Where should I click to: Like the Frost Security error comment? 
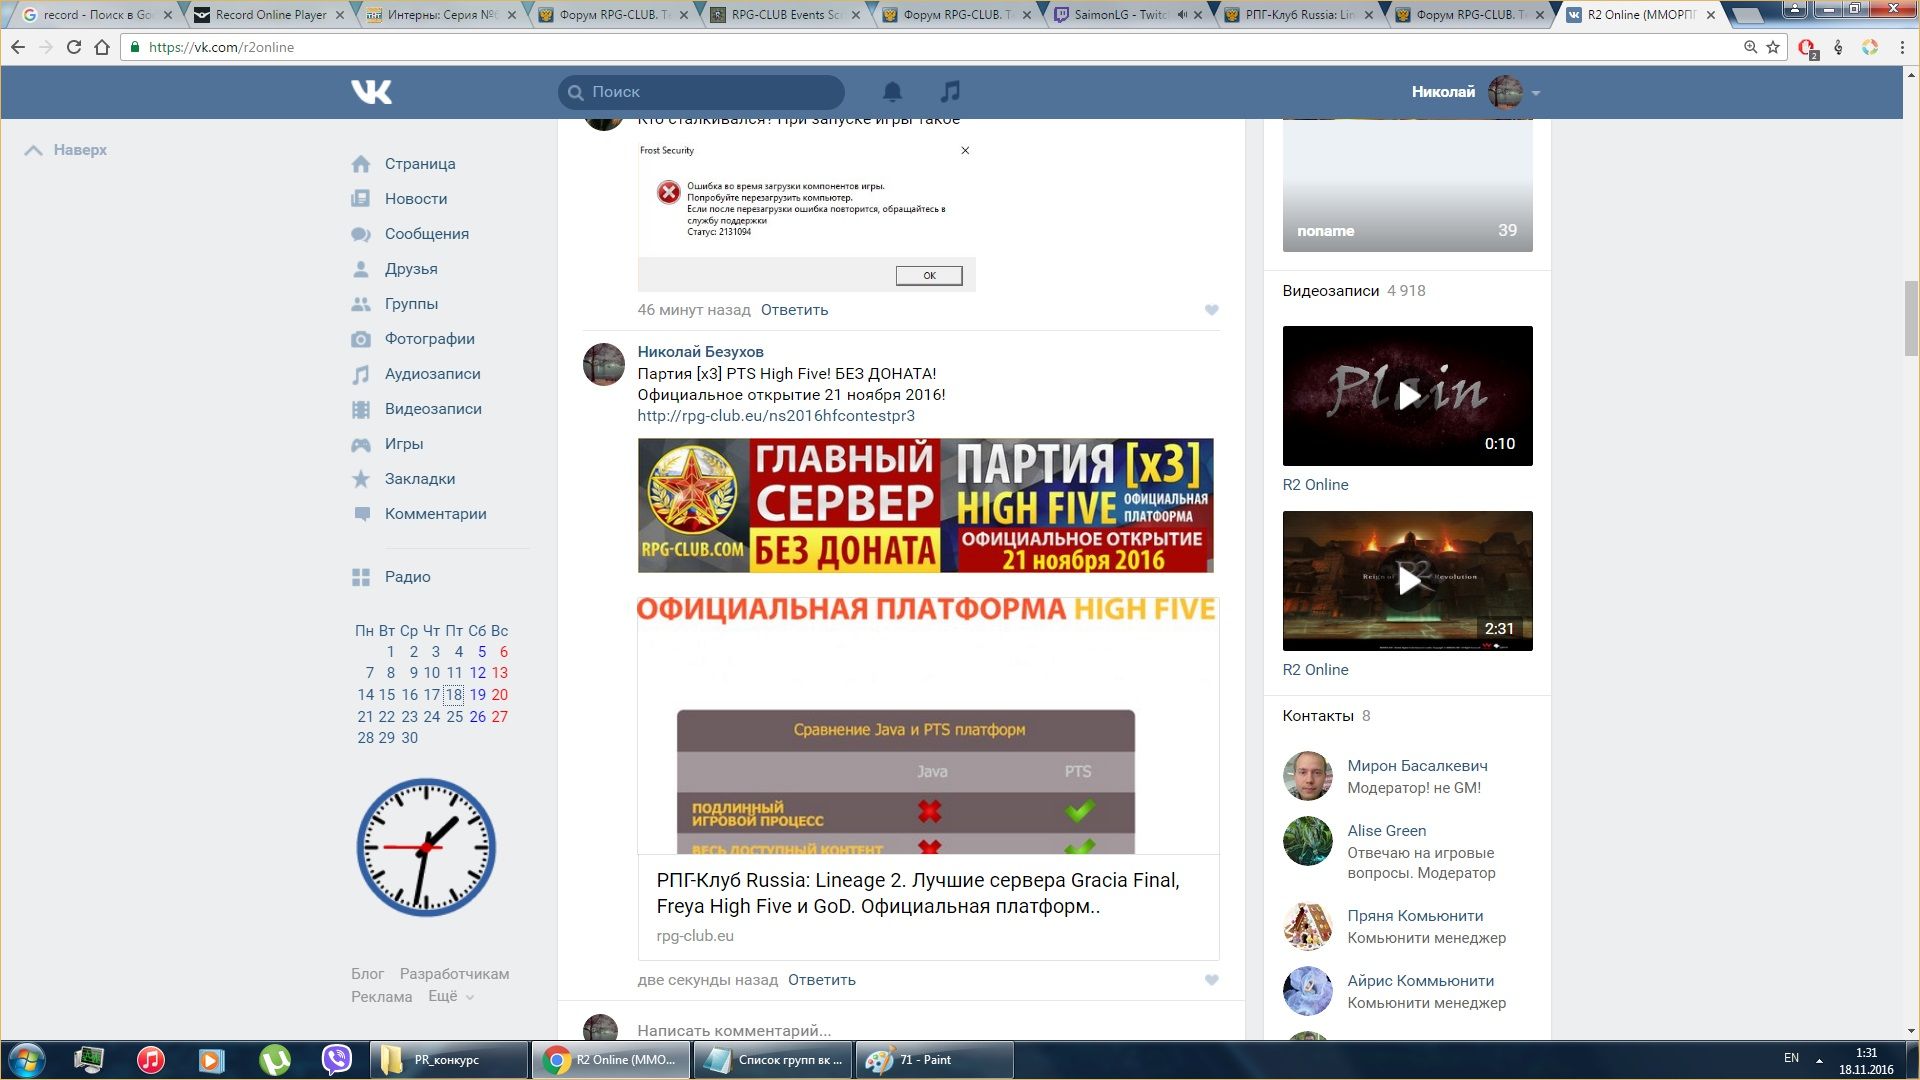(1211, 310)
